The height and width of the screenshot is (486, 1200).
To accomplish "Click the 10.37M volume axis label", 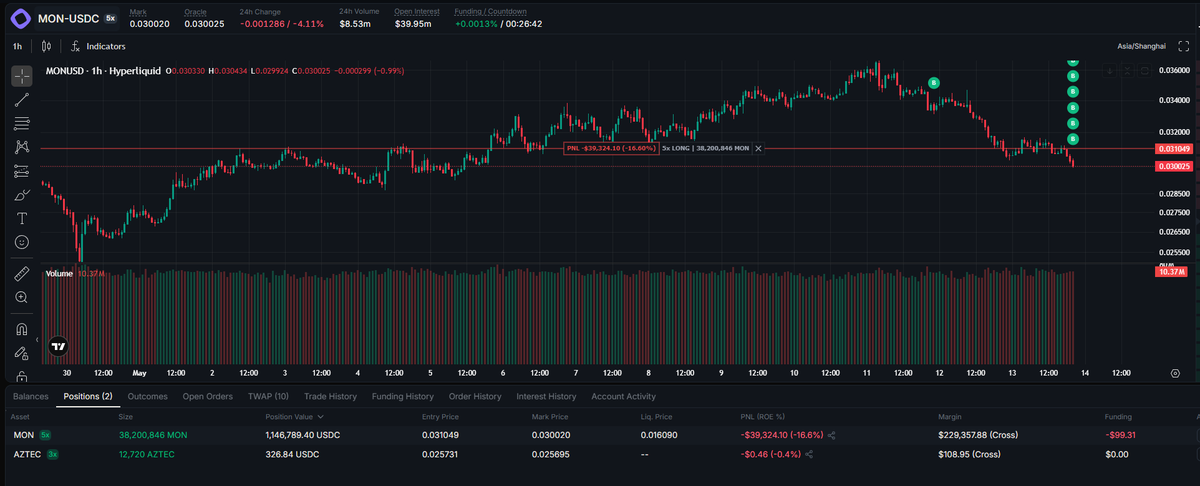I will click(x=1172, y=272).
